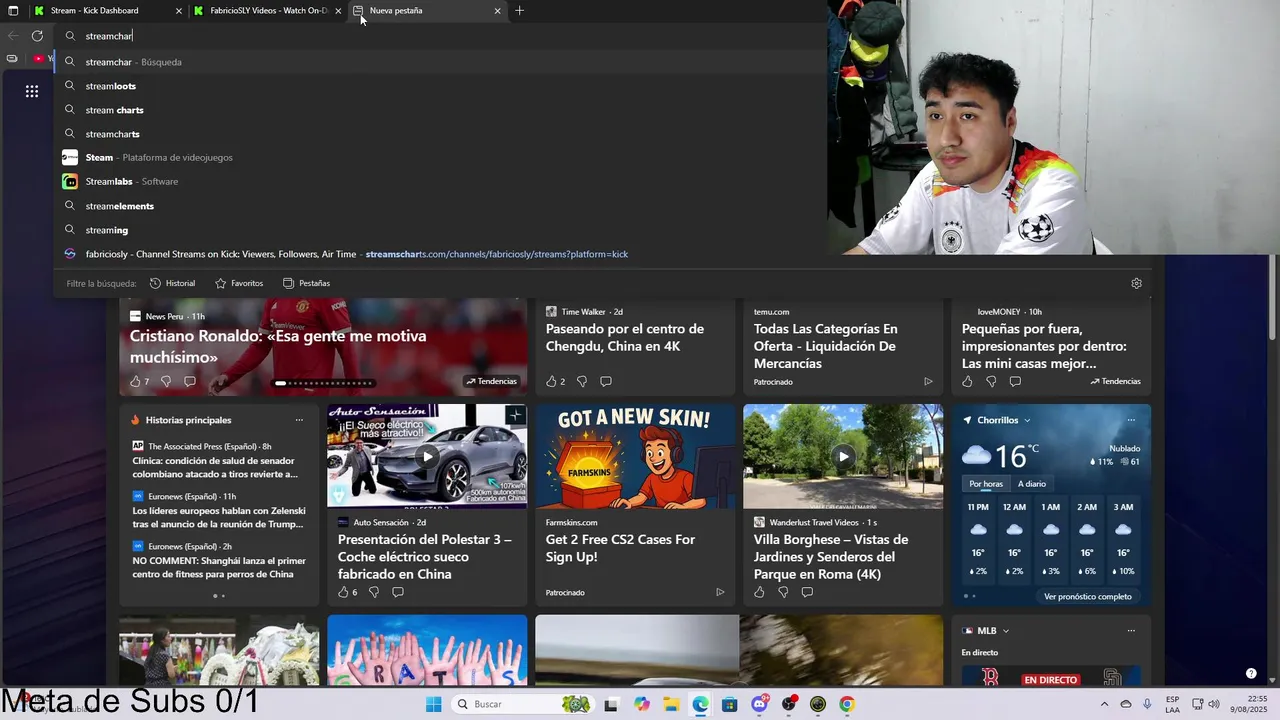Filter suggestions by Favoritos
Image resolution: width=1280 pixels, height=720 pixels.
click(239, 283)
